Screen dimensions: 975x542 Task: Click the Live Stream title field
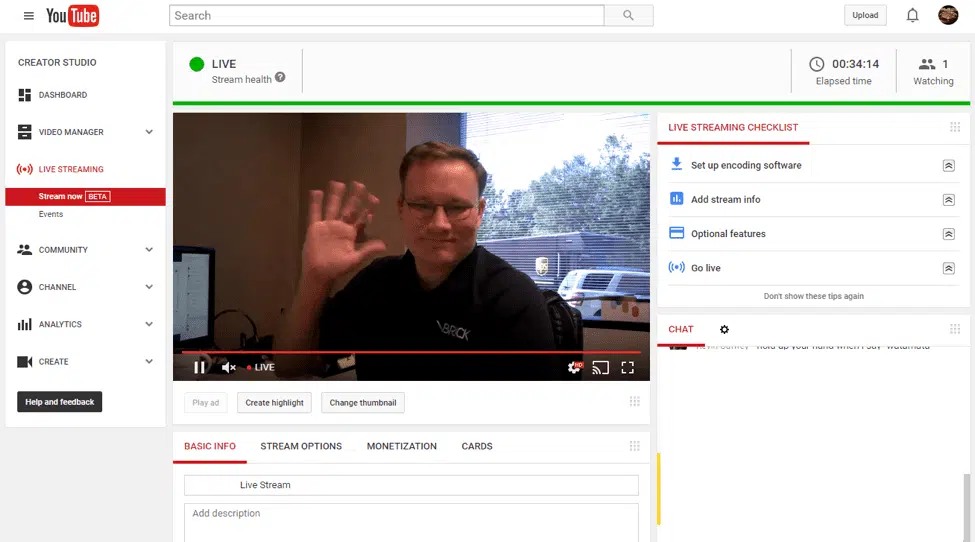tap(411, 485)
